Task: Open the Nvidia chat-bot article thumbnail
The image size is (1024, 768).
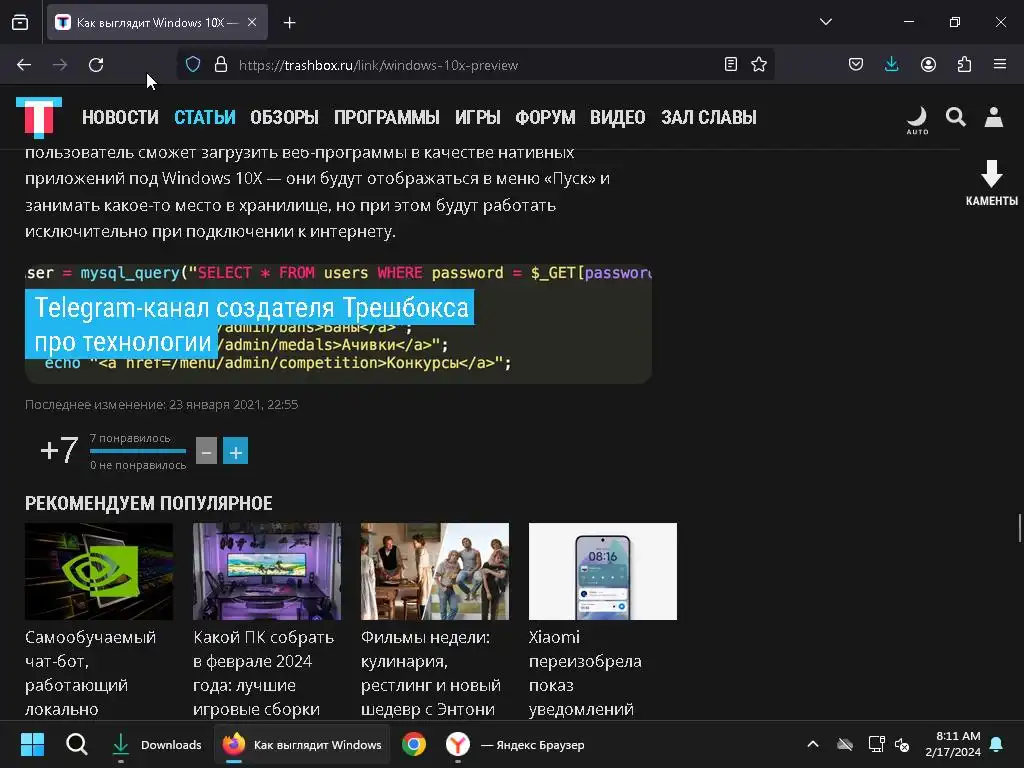Action: (x=99, y=571)
